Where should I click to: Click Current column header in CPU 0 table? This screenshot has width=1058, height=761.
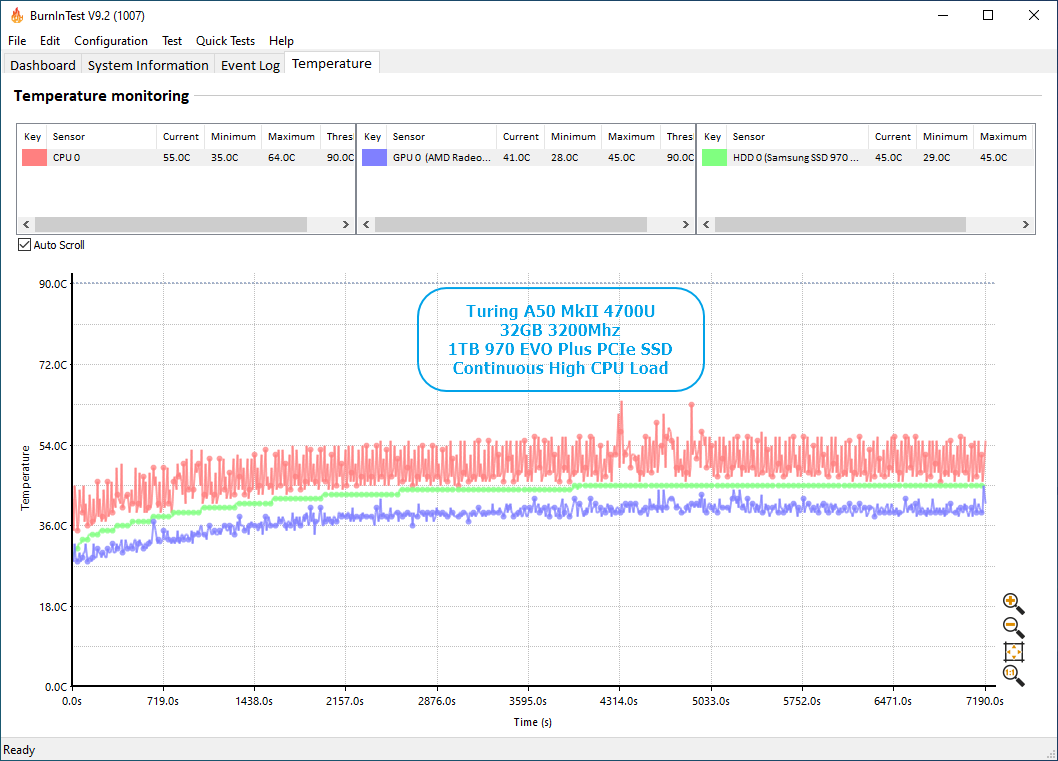[181, 136]
